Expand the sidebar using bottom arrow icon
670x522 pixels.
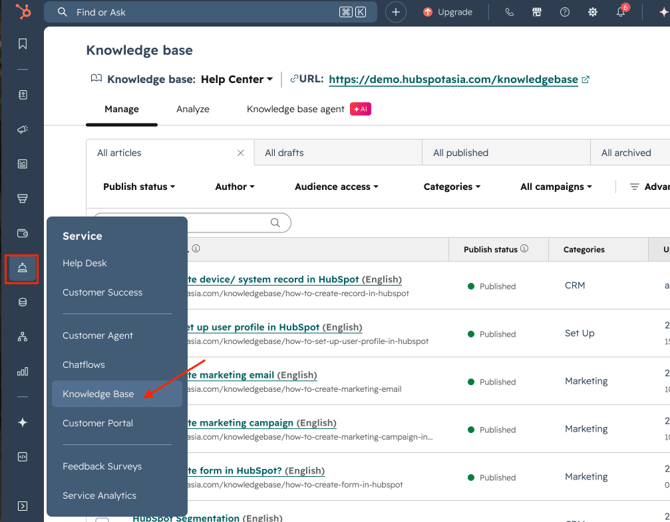point(23,506)
